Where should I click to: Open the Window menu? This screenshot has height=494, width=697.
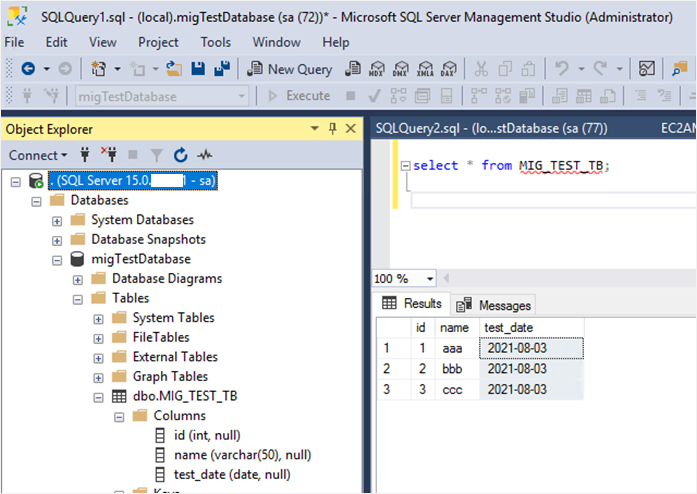276,42
